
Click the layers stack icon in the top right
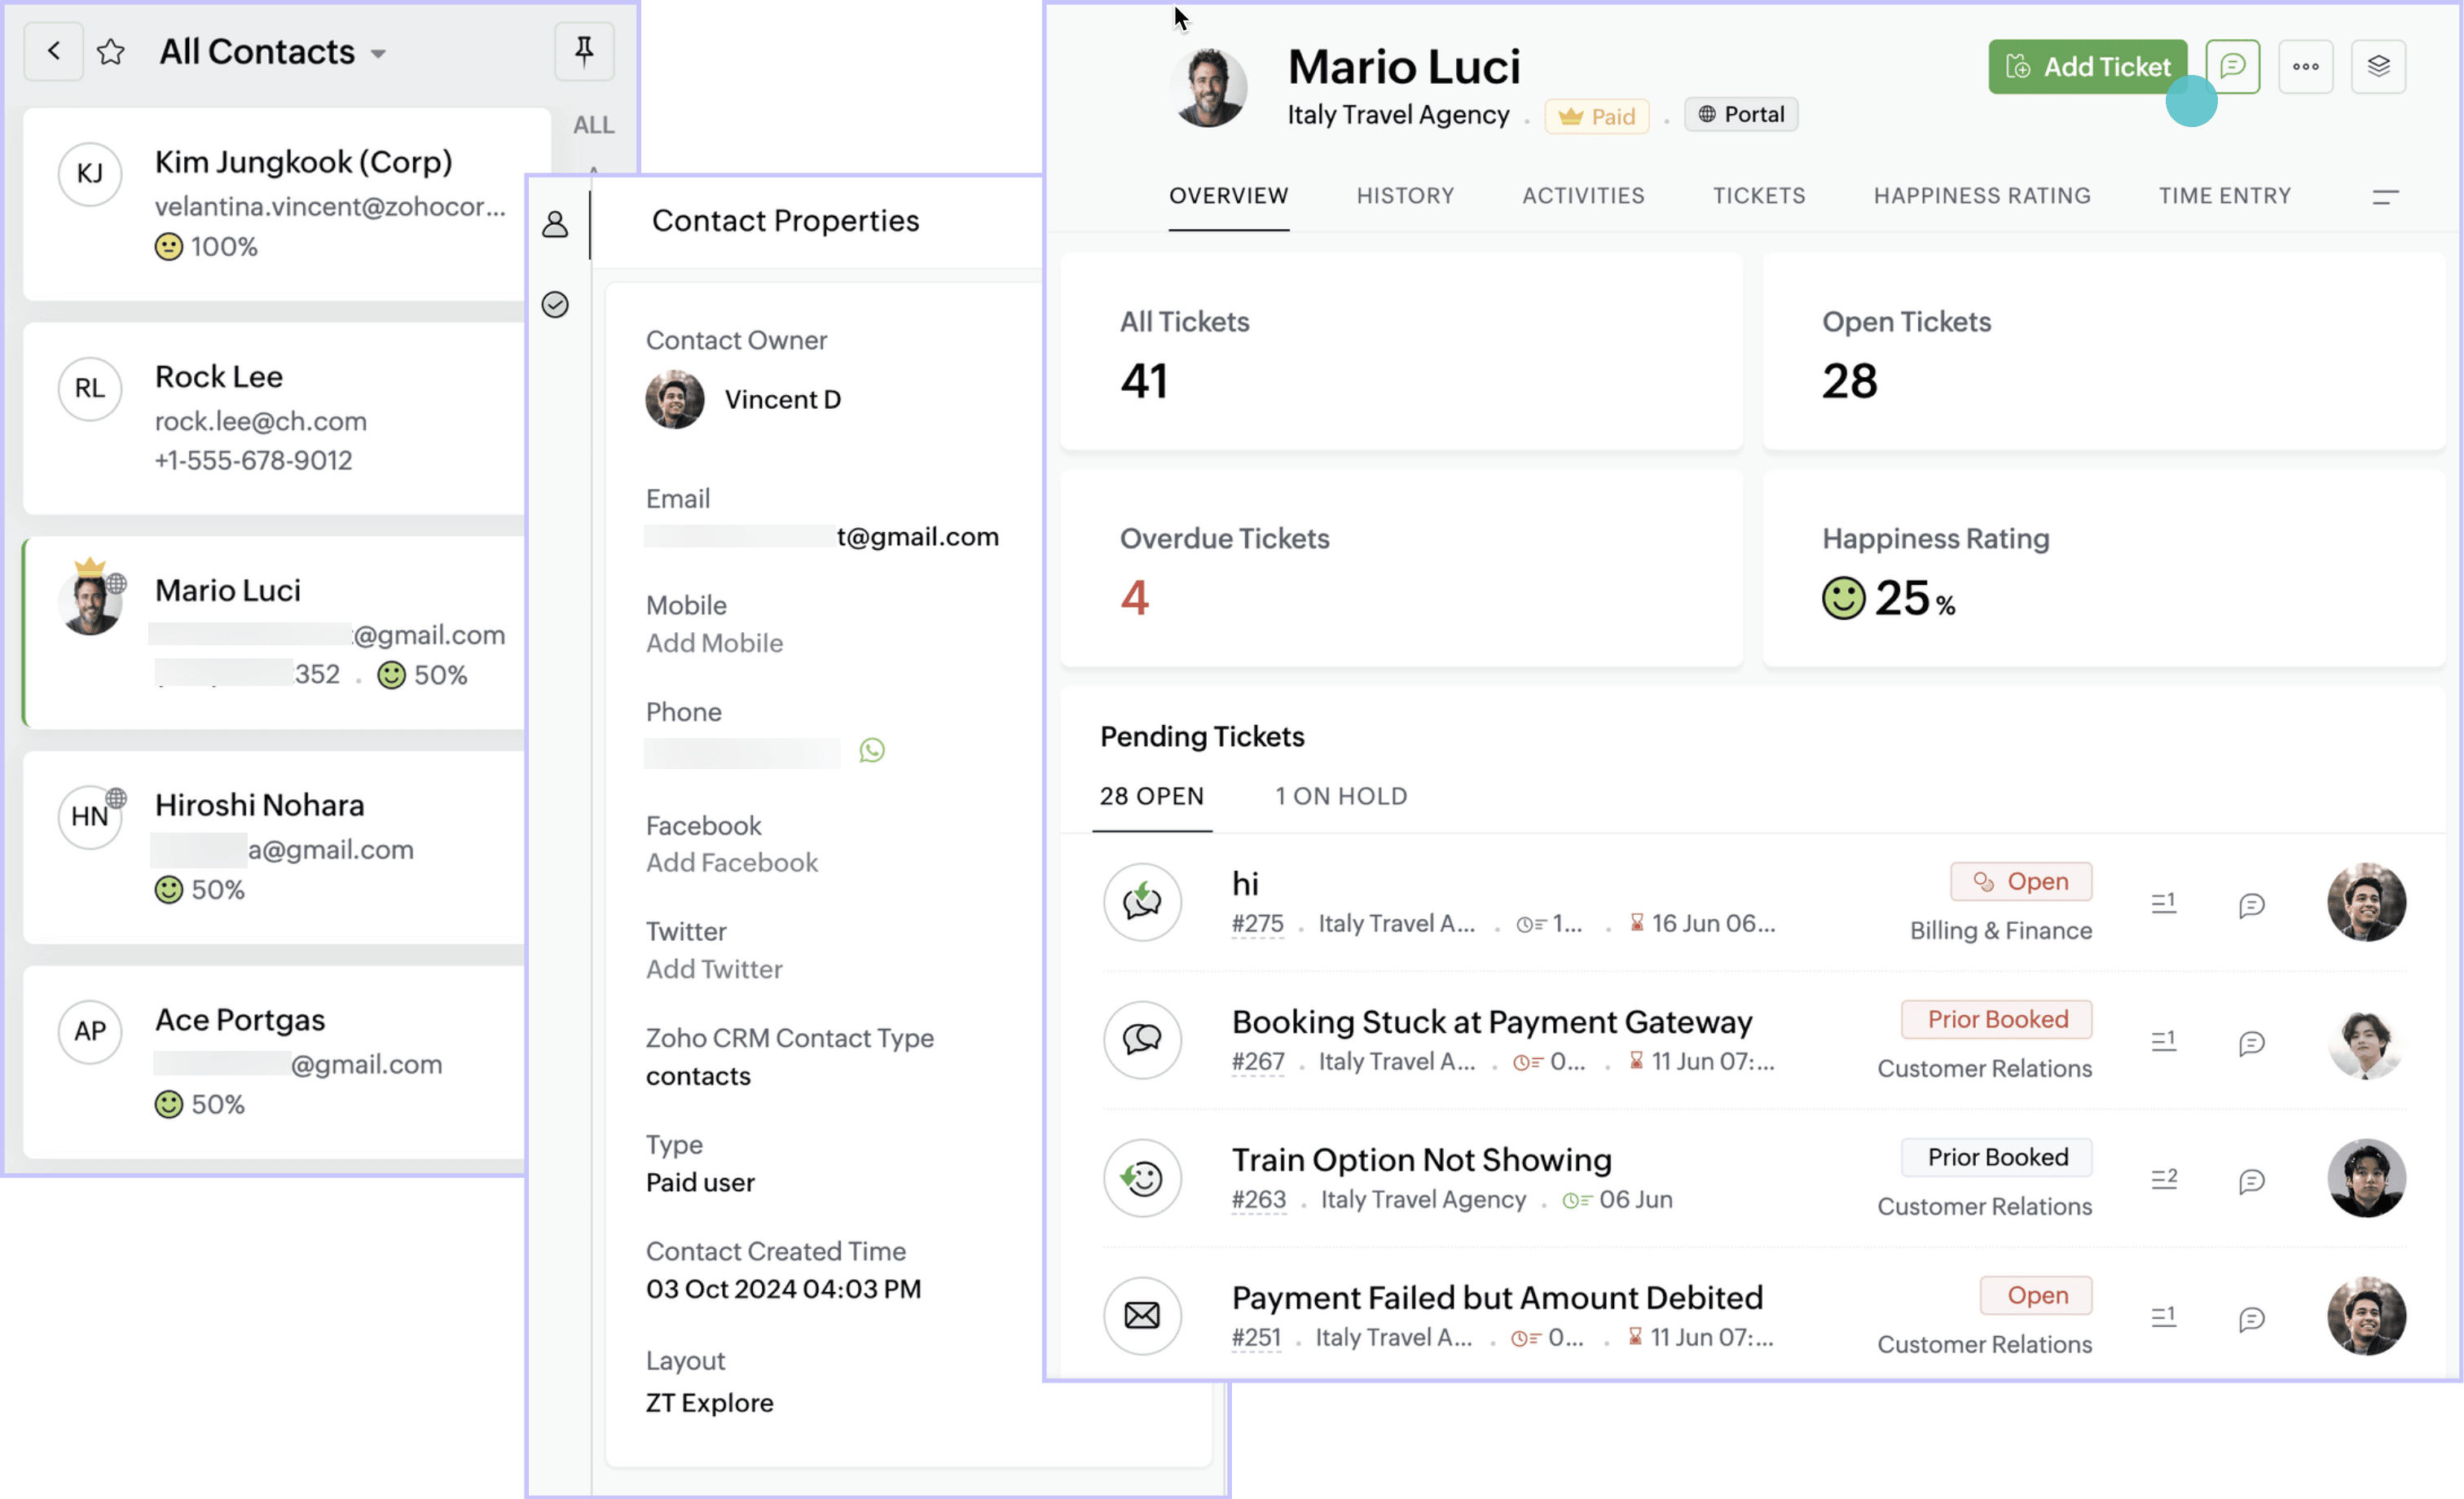[x=2378, y=66]
